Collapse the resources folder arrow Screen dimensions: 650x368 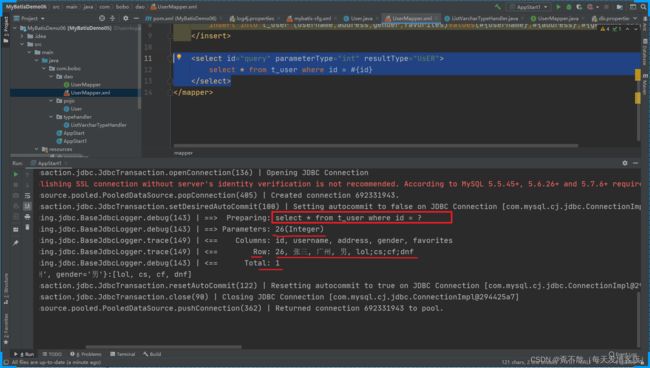37,149
